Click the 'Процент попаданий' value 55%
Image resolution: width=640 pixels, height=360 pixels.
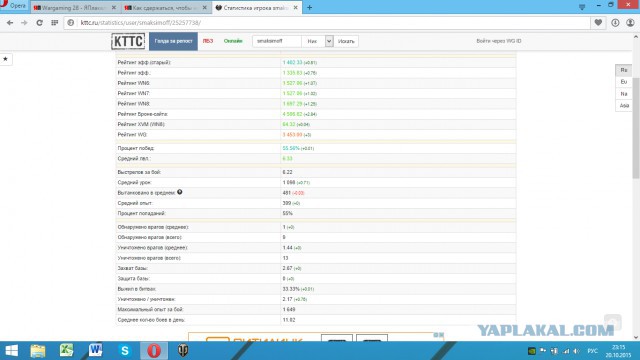pyautogui.click(x=287, y=213)
